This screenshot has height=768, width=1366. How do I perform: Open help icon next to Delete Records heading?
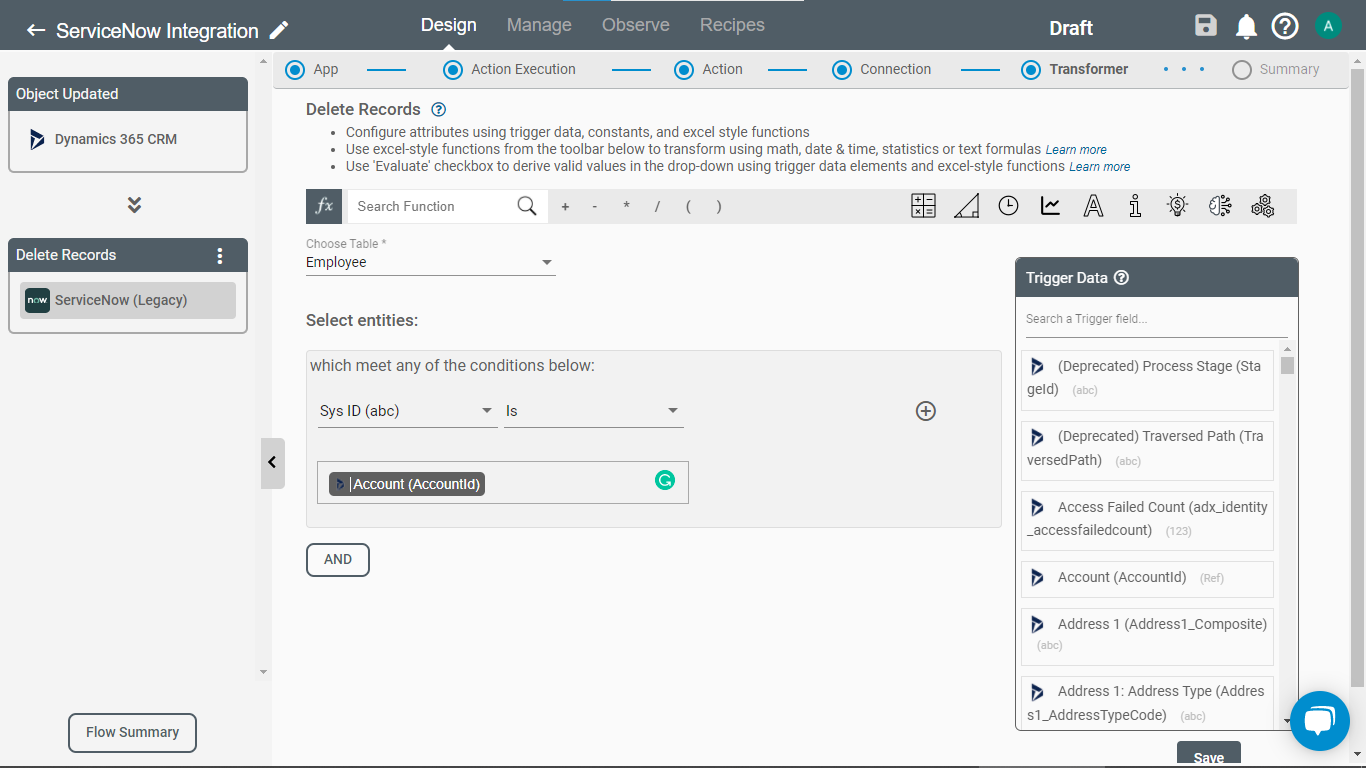438,109
